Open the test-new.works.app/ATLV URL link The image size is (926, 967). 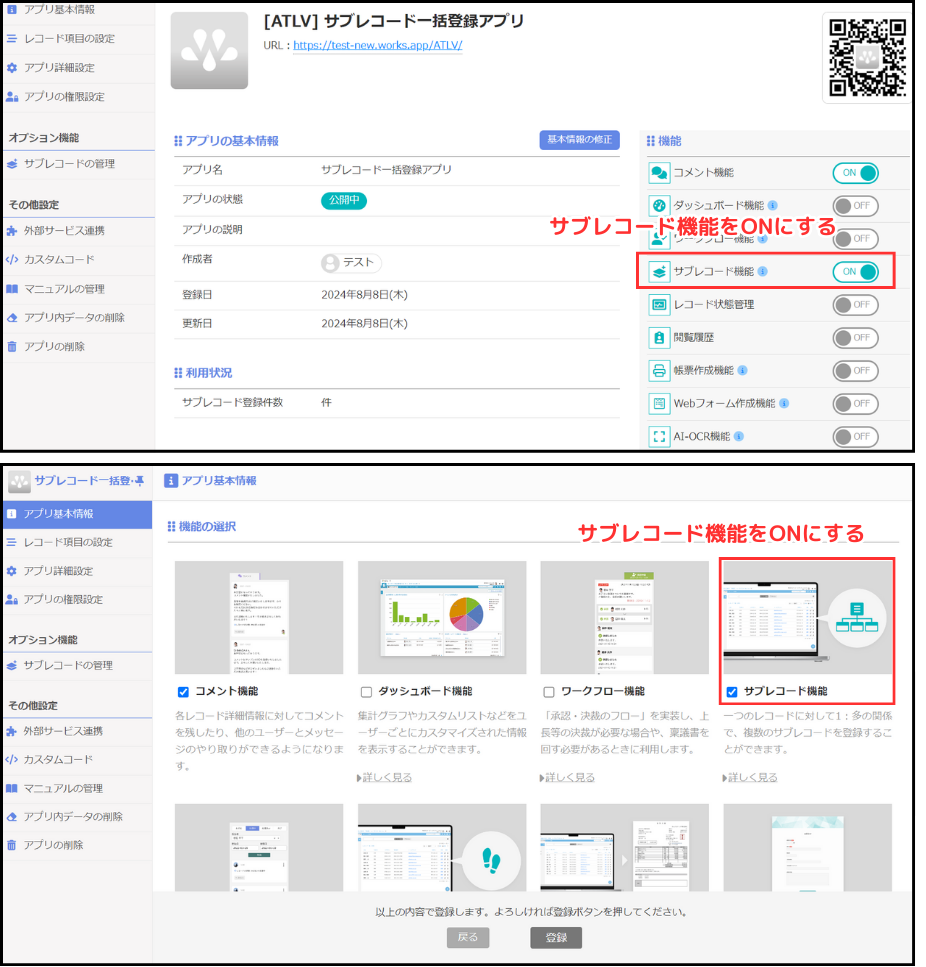point(378,45)
